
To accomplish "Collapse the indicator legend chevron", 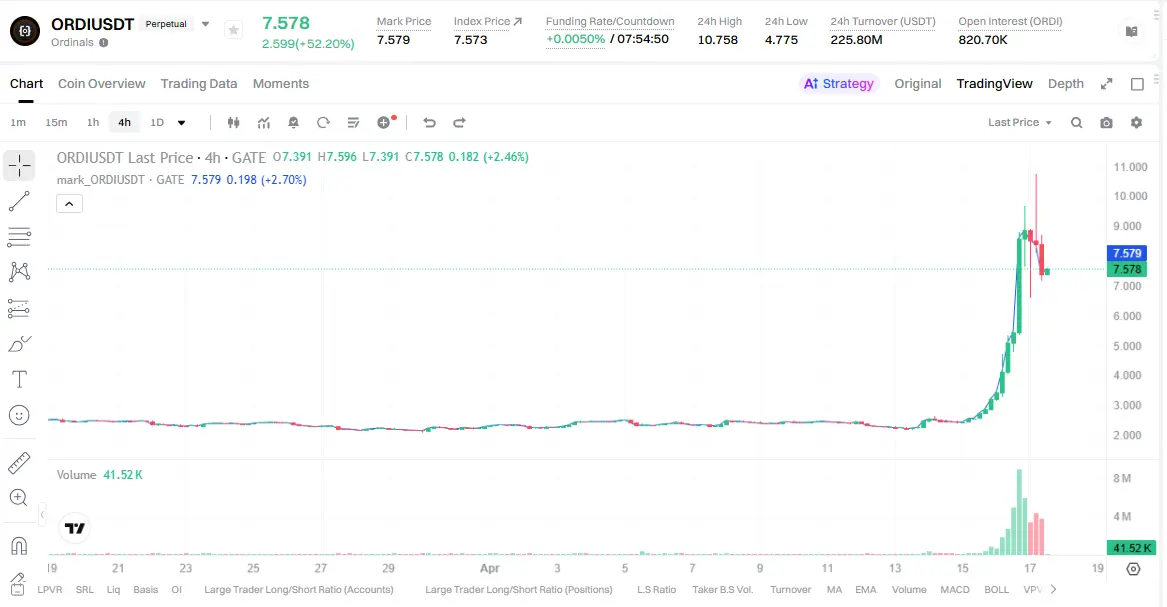I will tap(69, 204).
